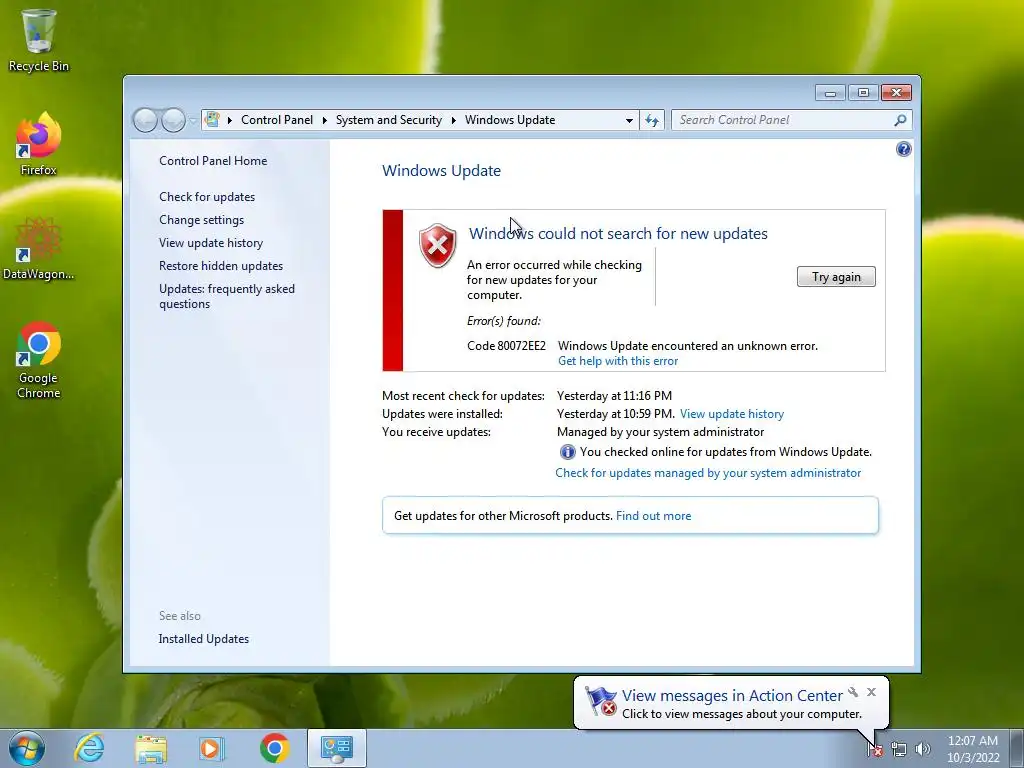Viewport: 1024px width, 768px height.
Task: Open Installed Updates link
Action: (x=203, y=639)
